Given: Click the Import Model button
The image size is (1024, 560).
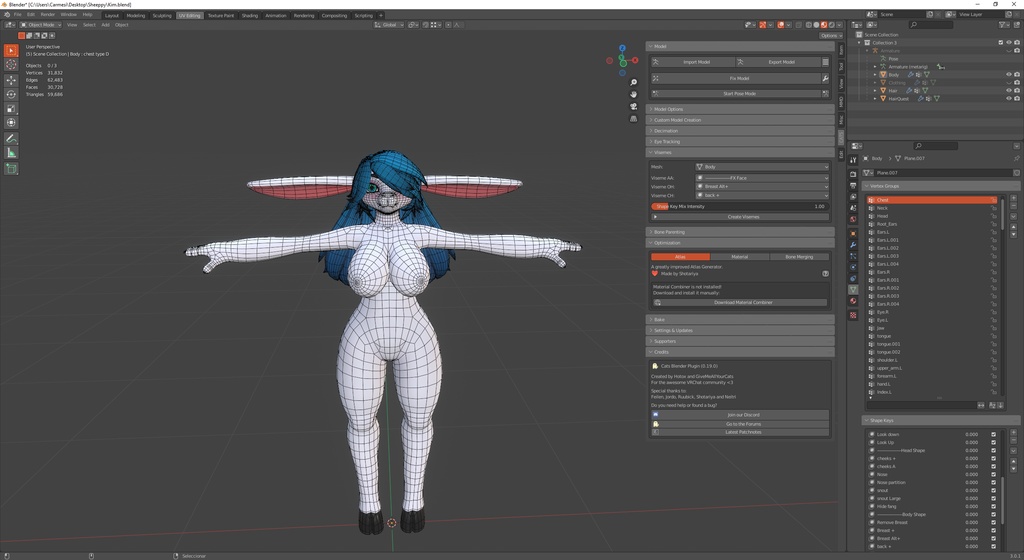Looking at the screenshot, I should coord(693,62).
